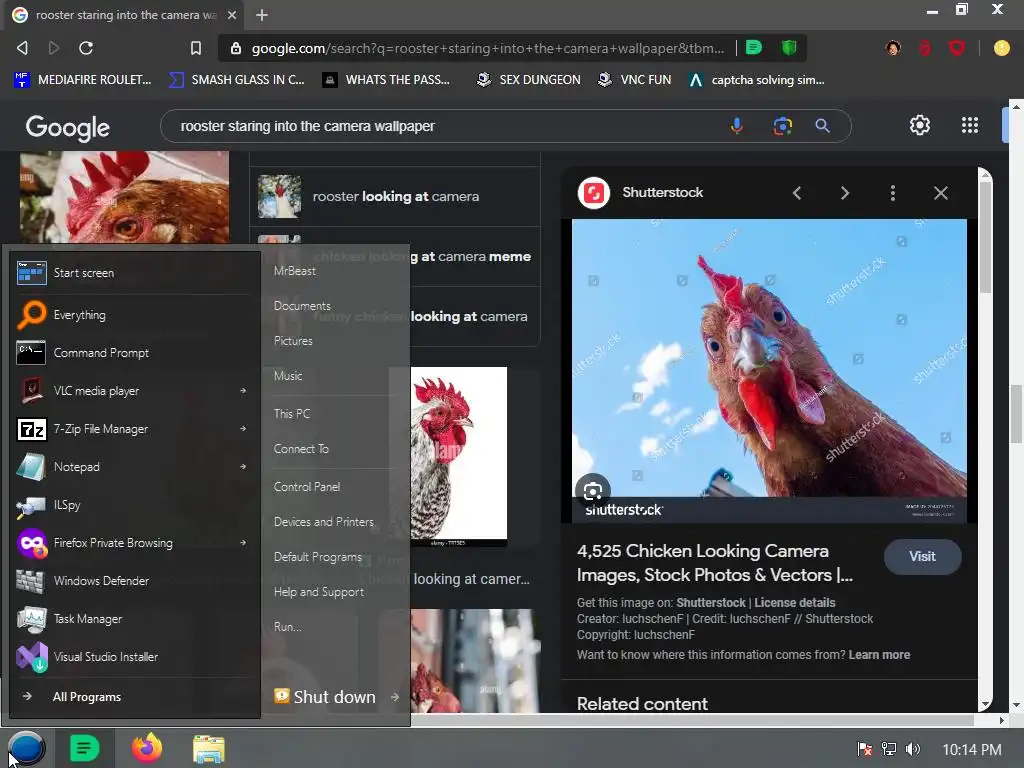Open preview panel more options menu
Viewport: 1024px width, 768px height.
(x=893, y=193)
